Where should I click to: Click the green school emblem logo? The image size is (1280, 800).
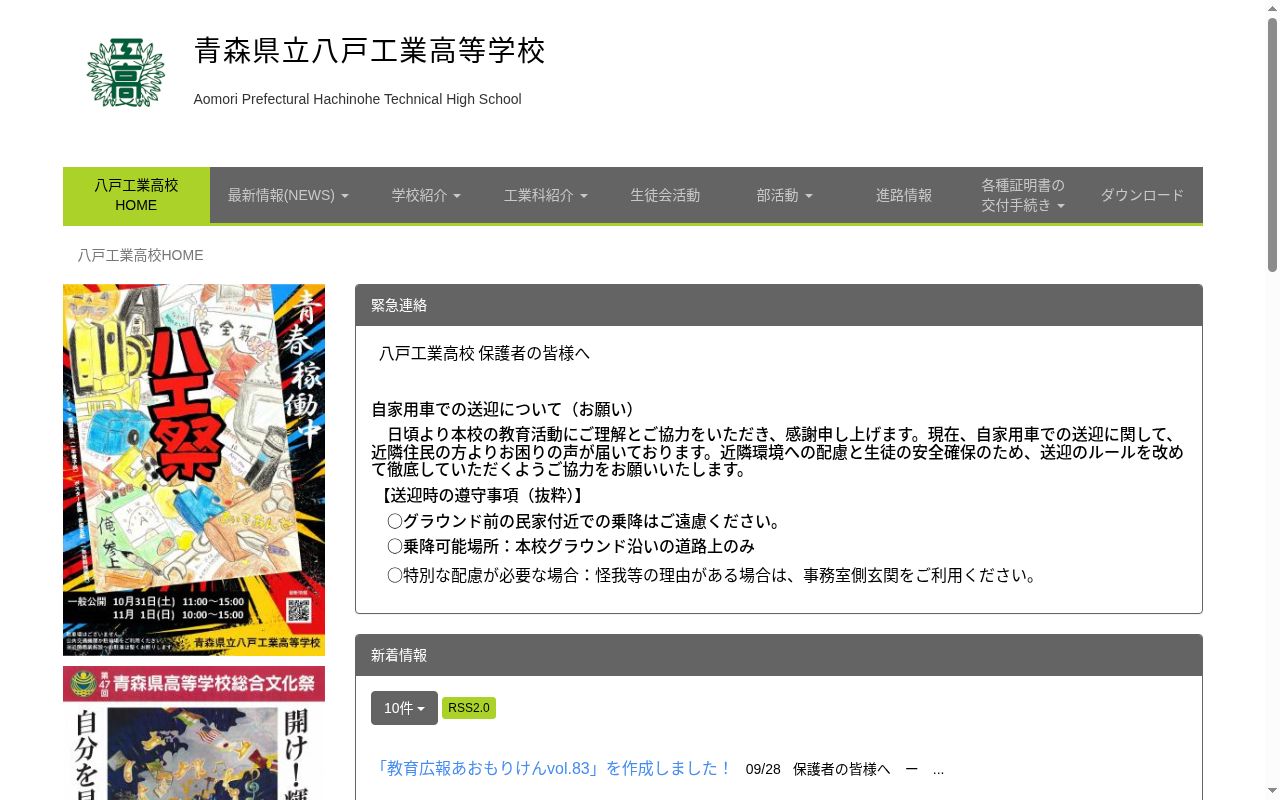tap(125, 72)
